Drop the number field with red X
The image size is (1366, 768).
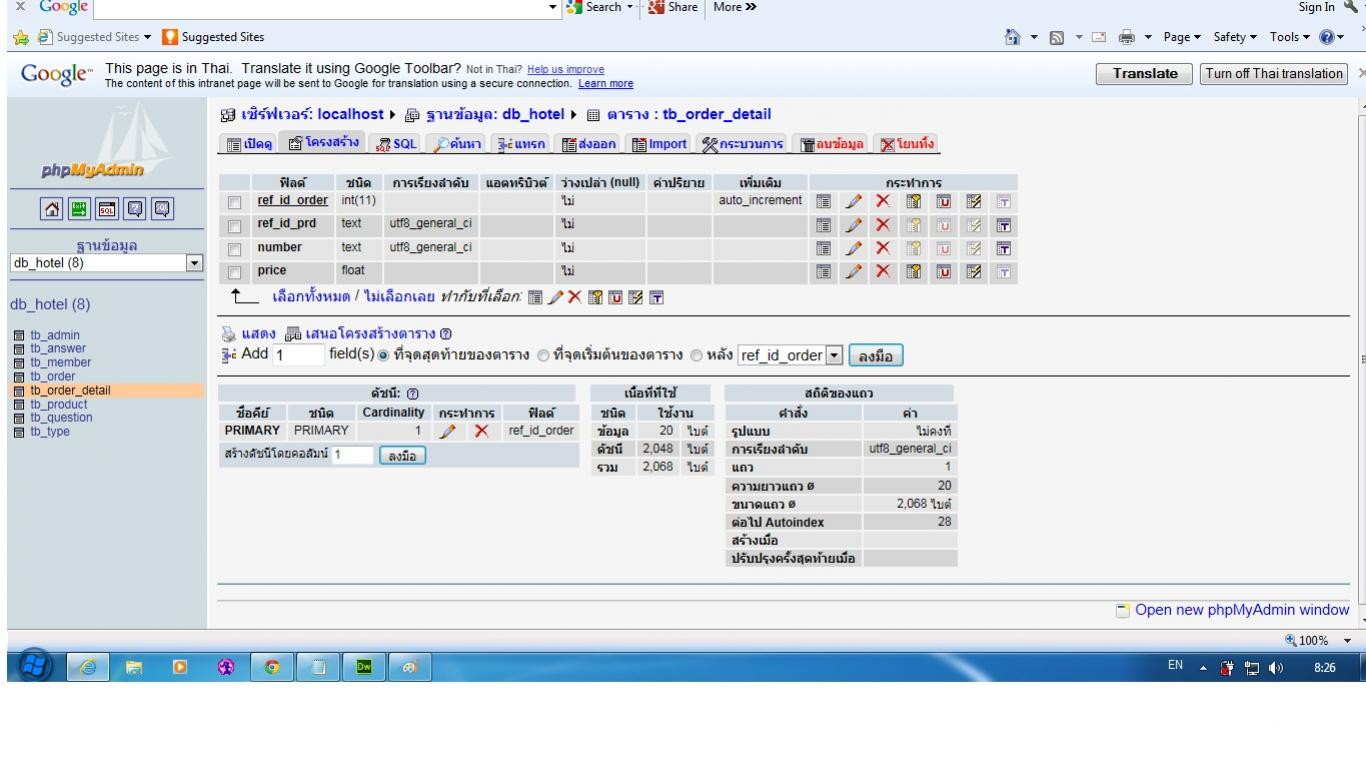[x=883, y=247]
